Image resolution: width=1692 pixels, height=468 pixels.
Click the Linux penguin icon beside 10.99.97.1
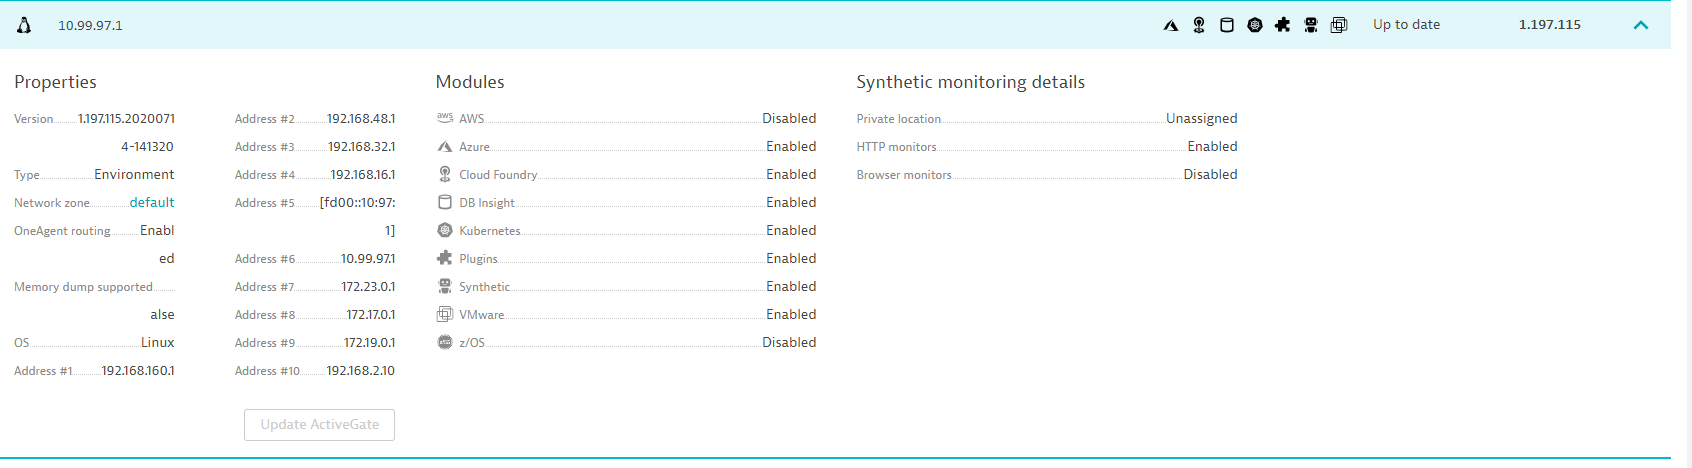24,25
